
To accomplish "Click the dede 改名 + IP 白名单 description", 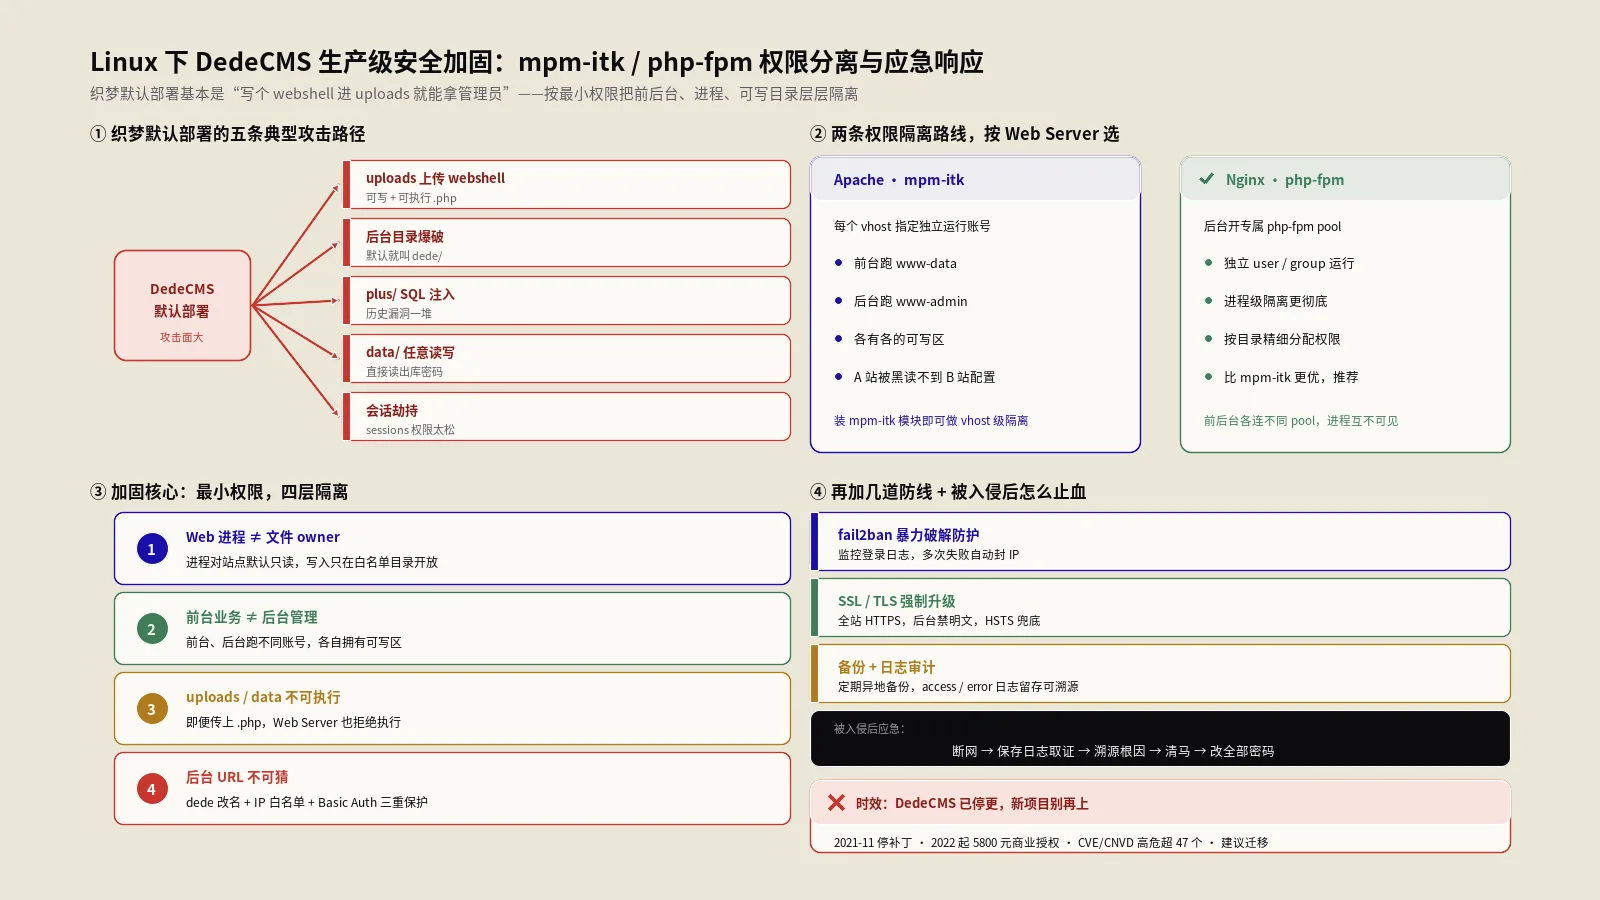I will click(x=307, y=802).
